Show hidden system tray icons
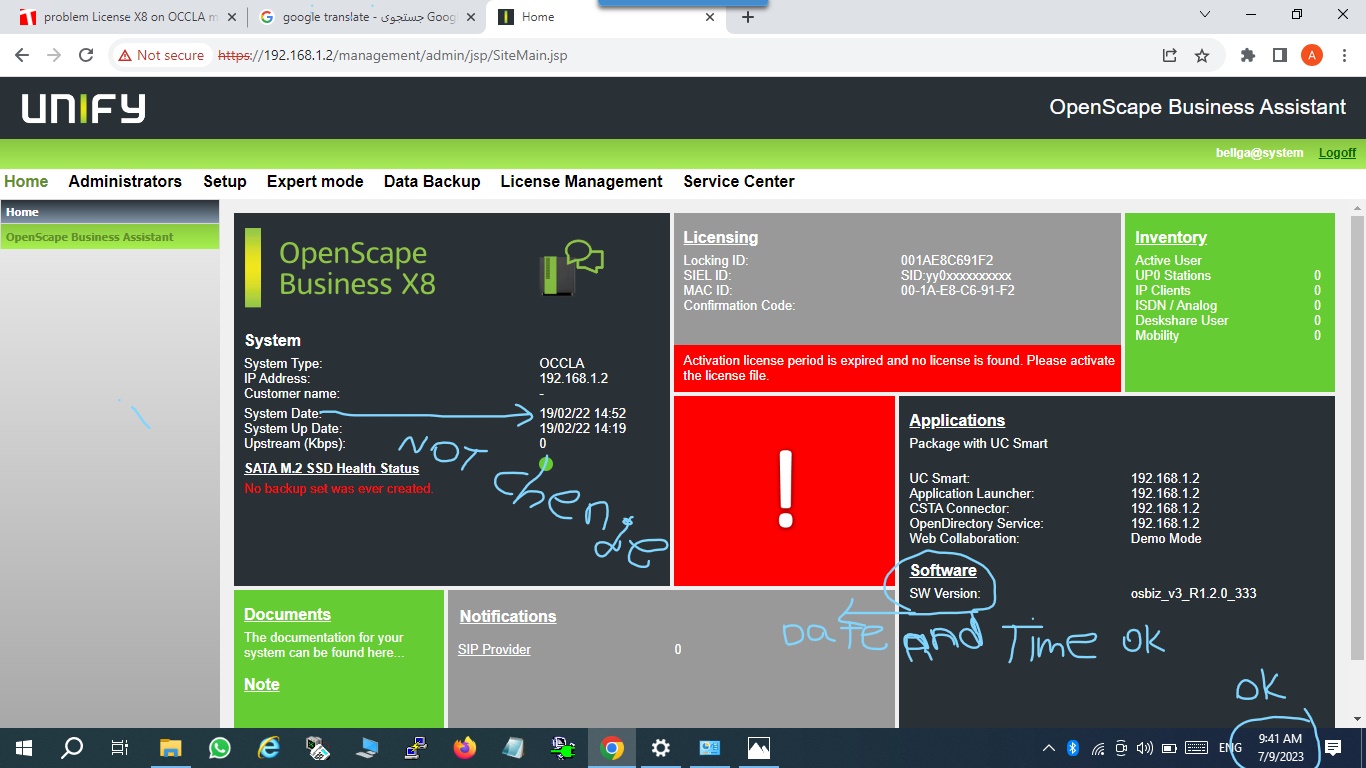Screen dimensions: 1366x768 1049,748
